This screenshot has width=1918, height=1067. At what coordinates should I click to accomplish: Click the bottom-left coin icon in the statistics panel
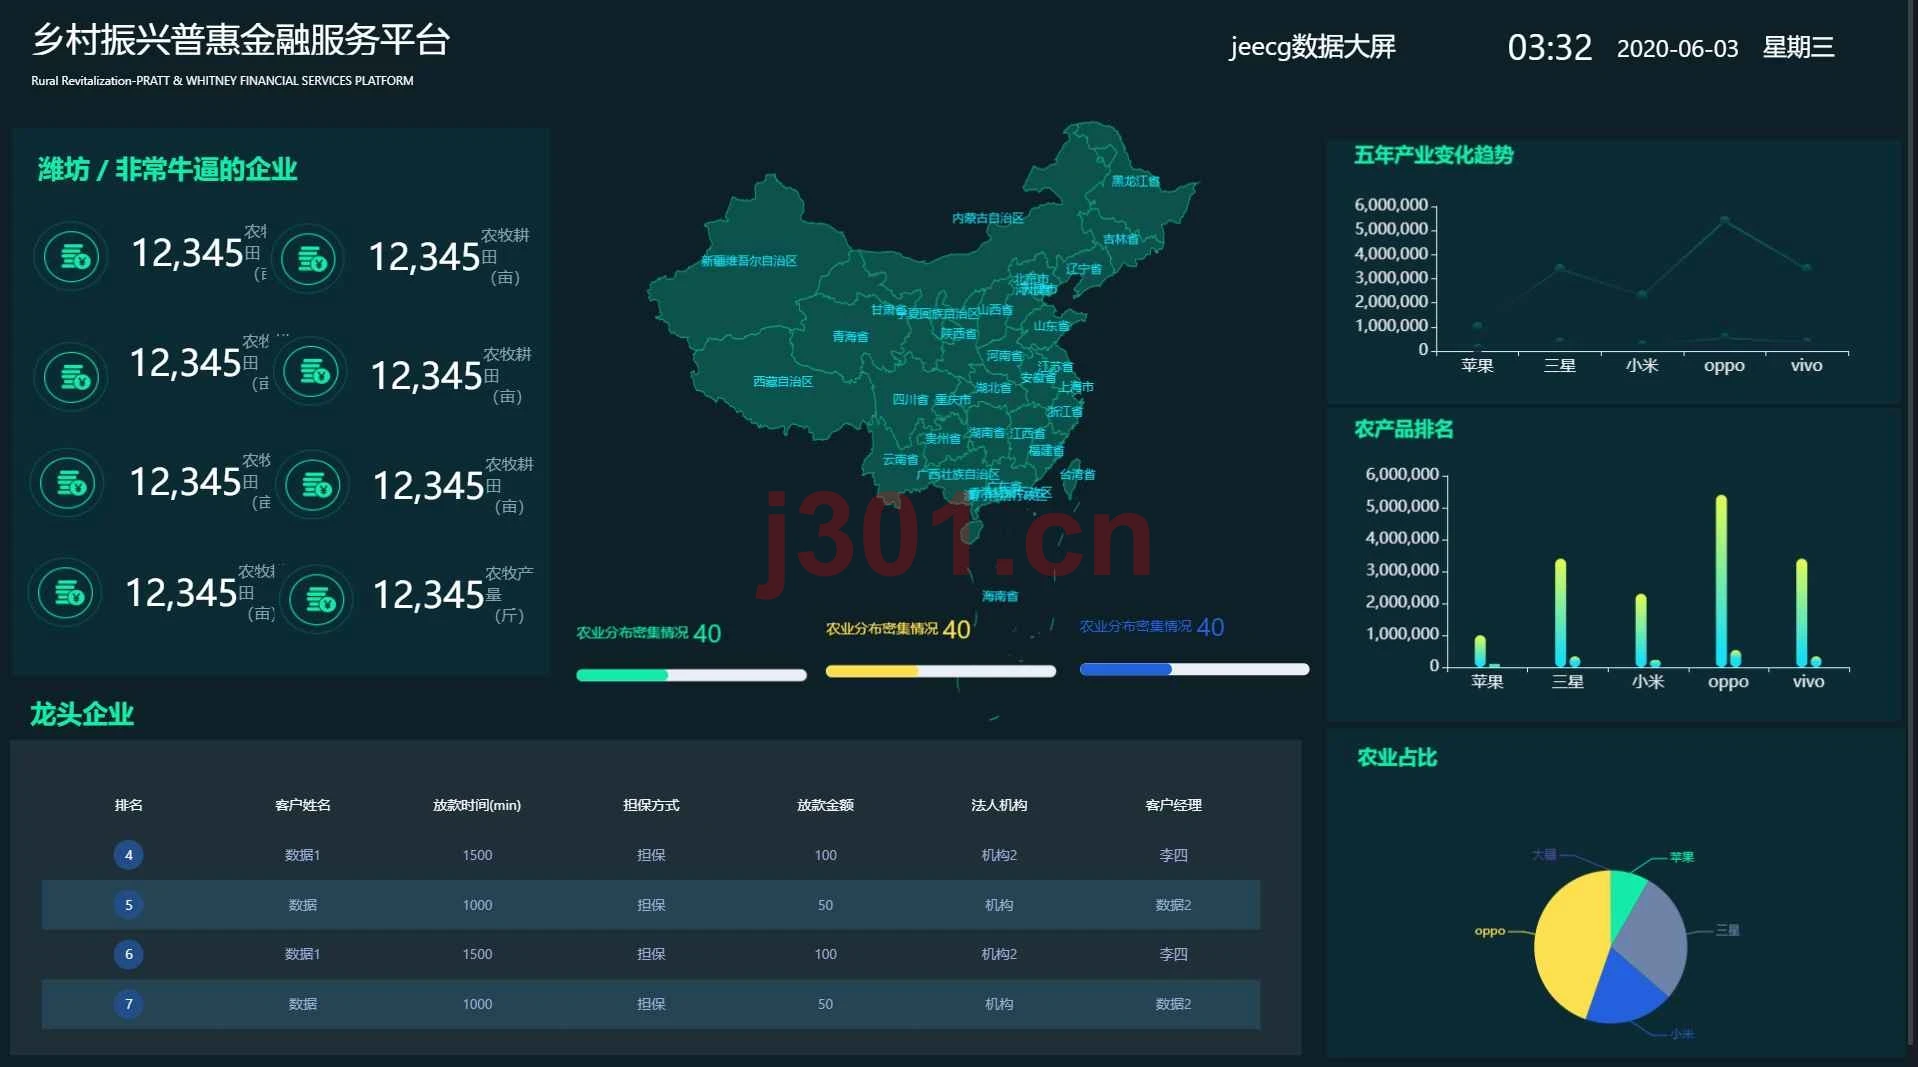[x=65, y=592]
